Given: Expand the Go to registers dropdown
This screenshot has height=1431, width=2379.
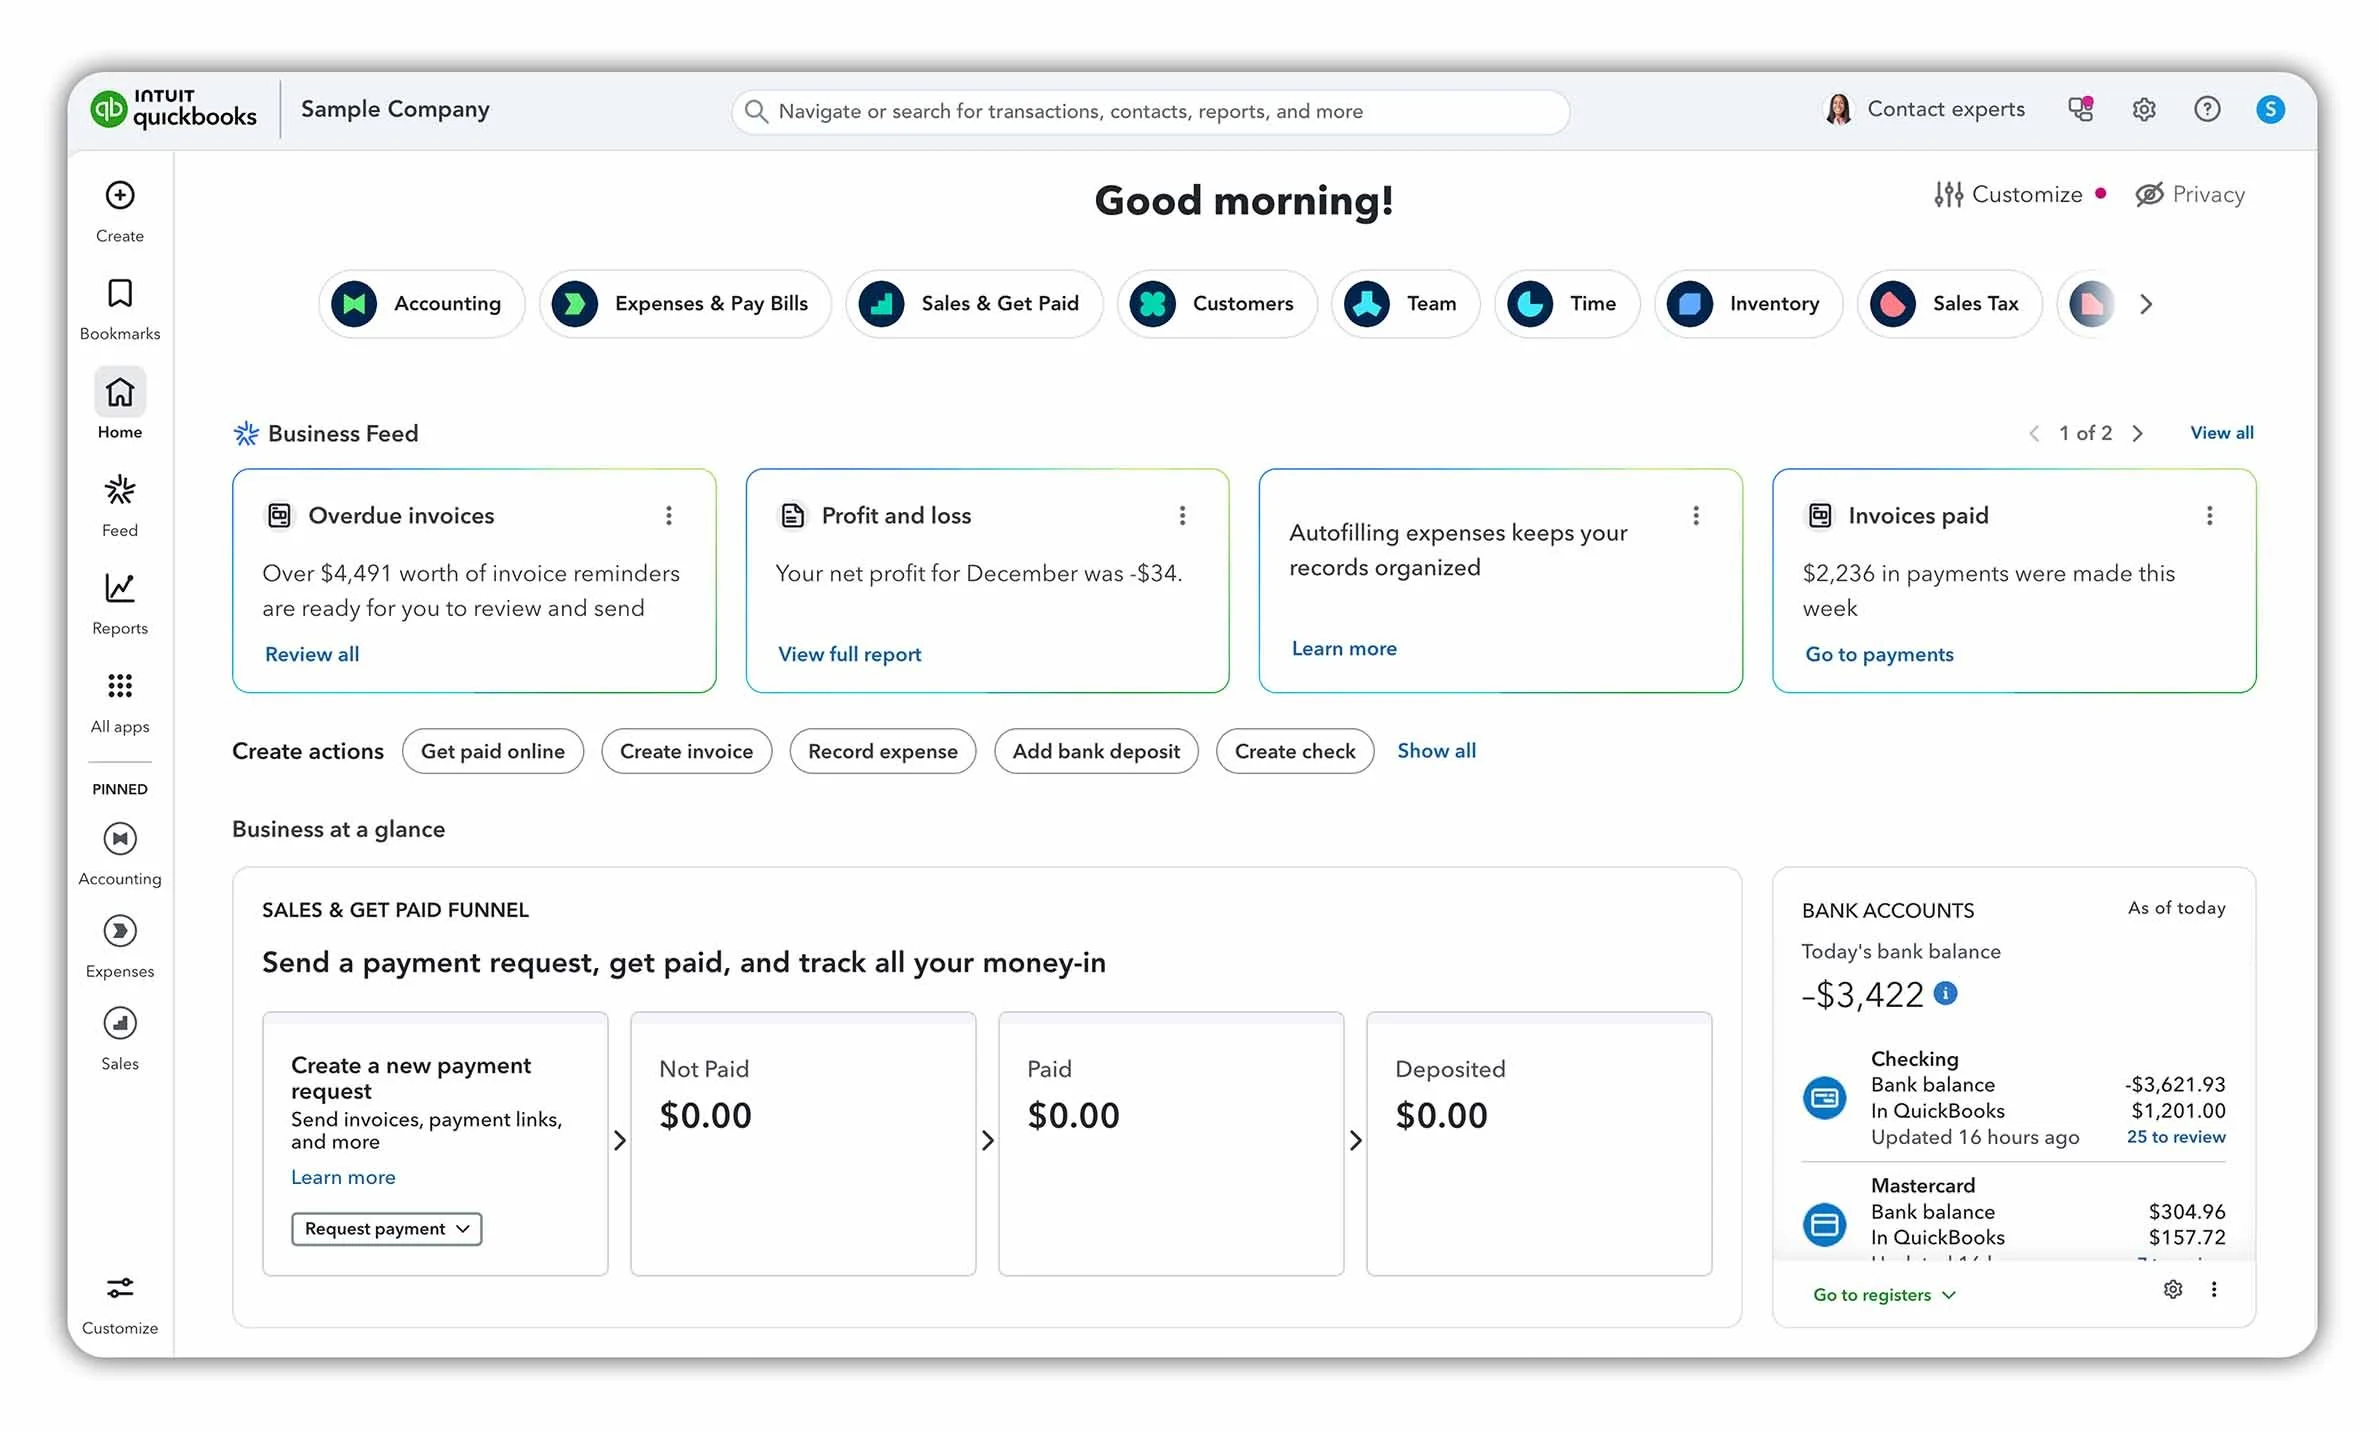Looking at the screenshot, I should coord(1883,1293).
